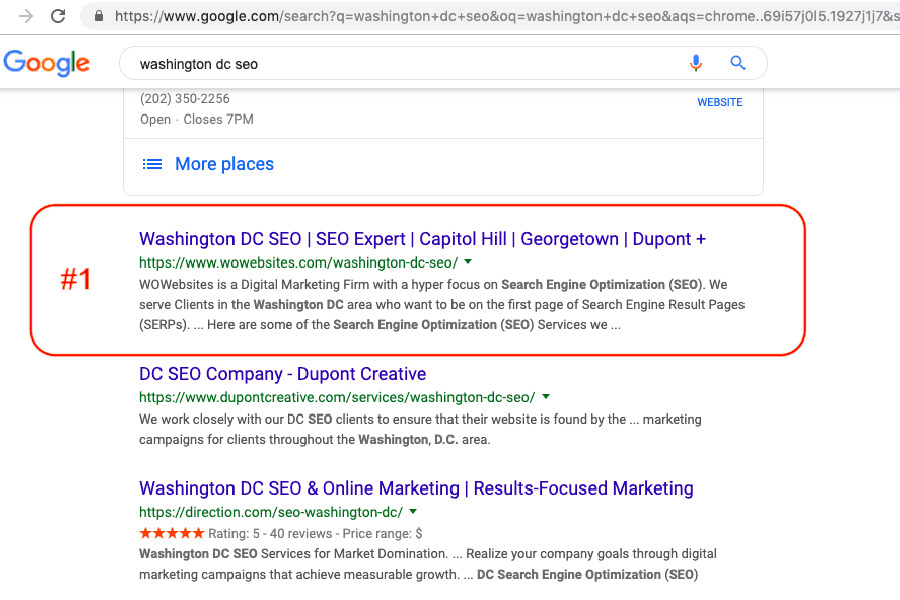Click the dupontcreative.com green URL
Image resolution: width=900 pixels, height=600 pixels.
337,397
